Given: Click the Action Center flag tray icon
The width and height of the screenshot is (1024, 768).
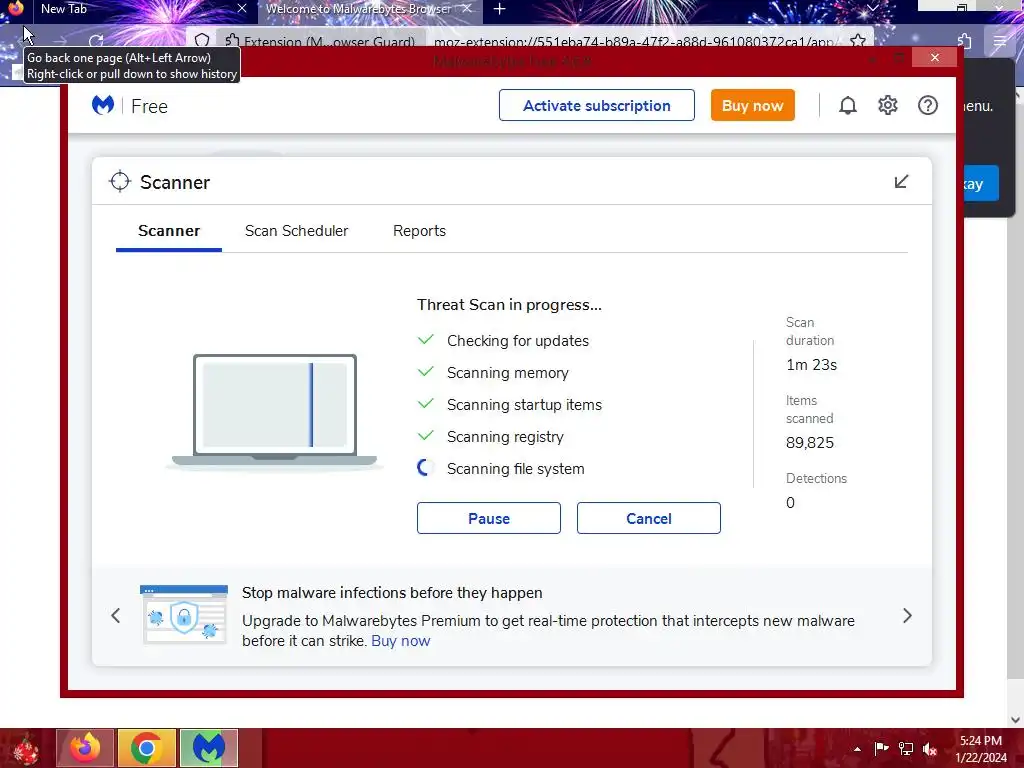Looking at the screenshot, I should tap(881, 748).
